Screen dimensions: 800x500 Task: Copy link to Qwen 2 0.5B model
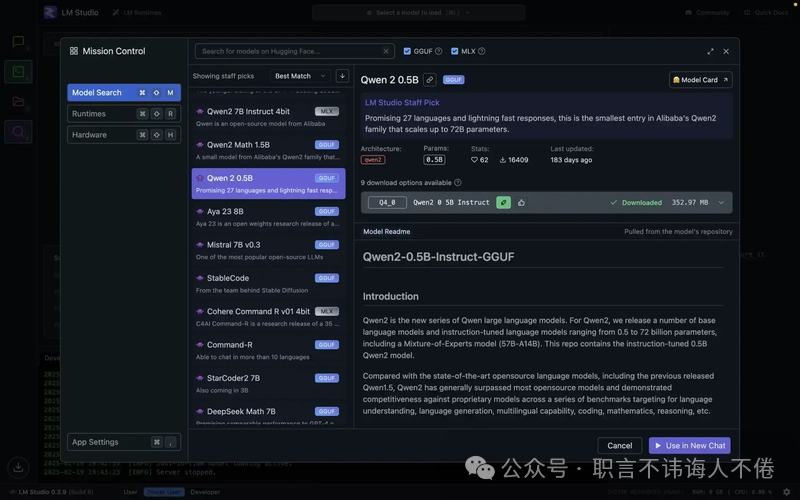coord(430,80)
